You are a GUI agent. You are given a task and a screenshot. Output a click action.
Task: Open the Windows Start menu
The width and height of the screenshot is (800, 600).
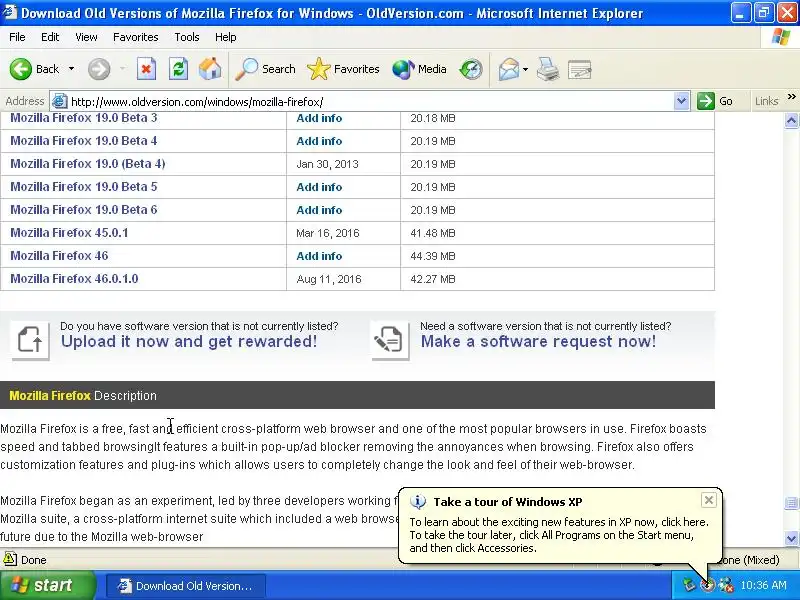coord(47,585)
